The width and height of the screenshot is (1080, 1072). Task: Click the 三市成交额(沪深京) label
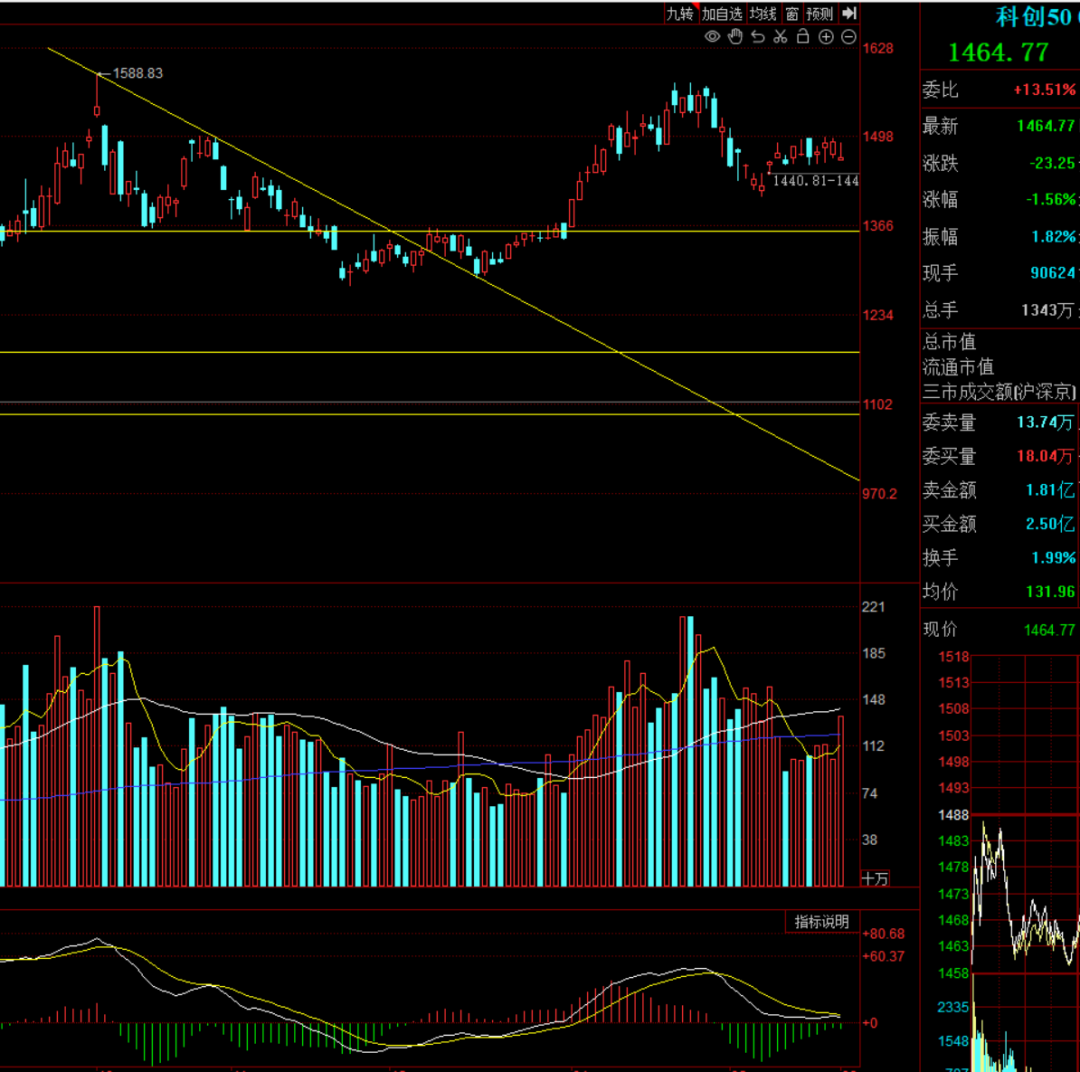click(x=999, y=393)
